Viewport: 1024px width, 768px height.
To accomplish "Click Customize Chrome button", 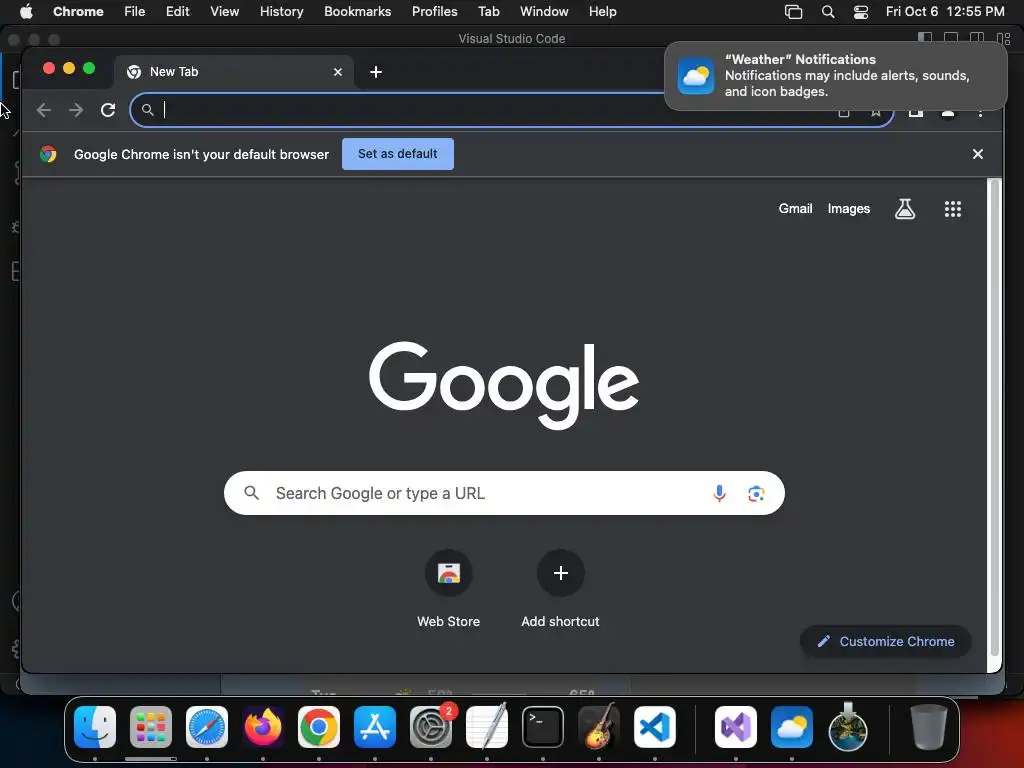I will tap(886, 641).
